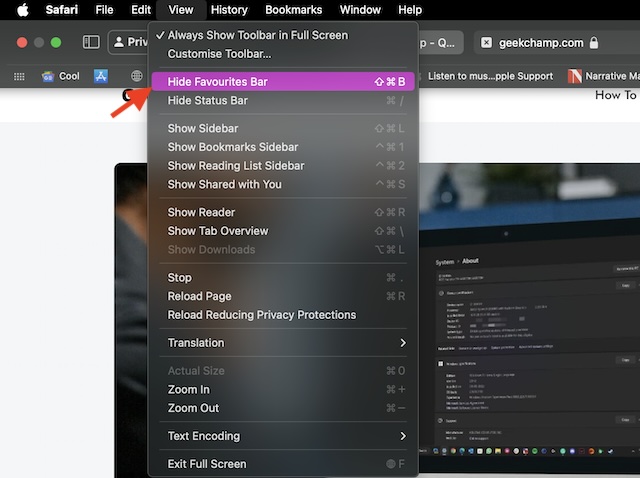Click the App Store favourites icon
Image resolution: width=640 pixels, height=478 pixels.
[x=101, y=76]
